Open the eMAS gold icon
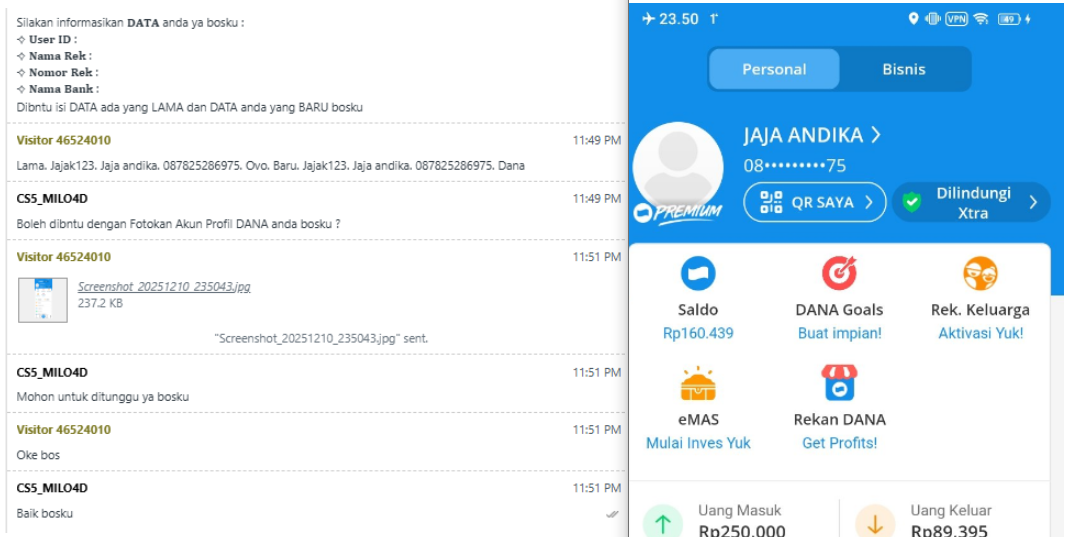The height and width of the screenshot is (537, 1065). click(x=698, y=384)
